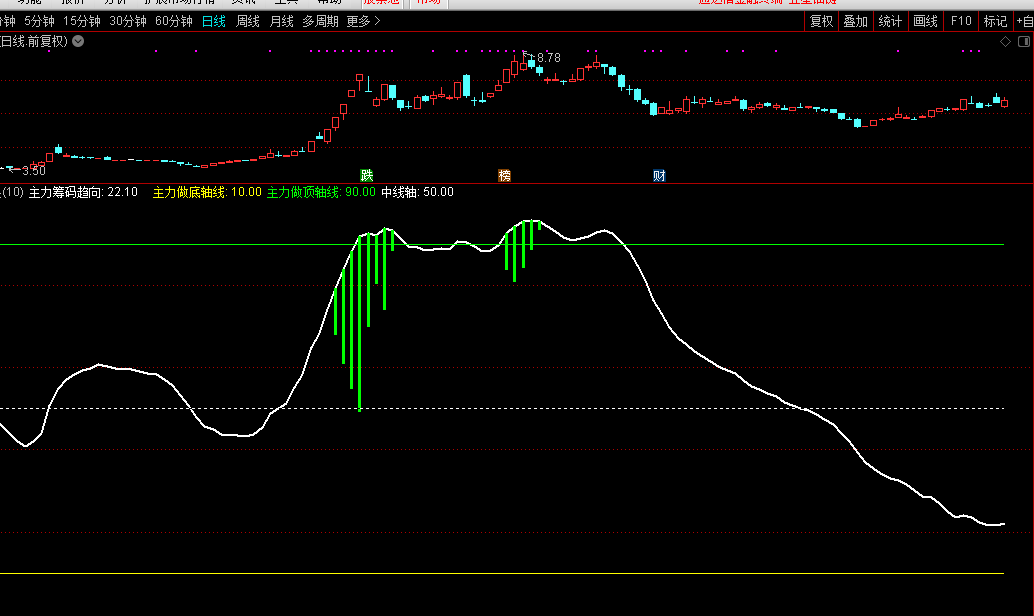Select the 60分钟 period tab
Screen dimensions: 1034x616
(x=174, y=21)
